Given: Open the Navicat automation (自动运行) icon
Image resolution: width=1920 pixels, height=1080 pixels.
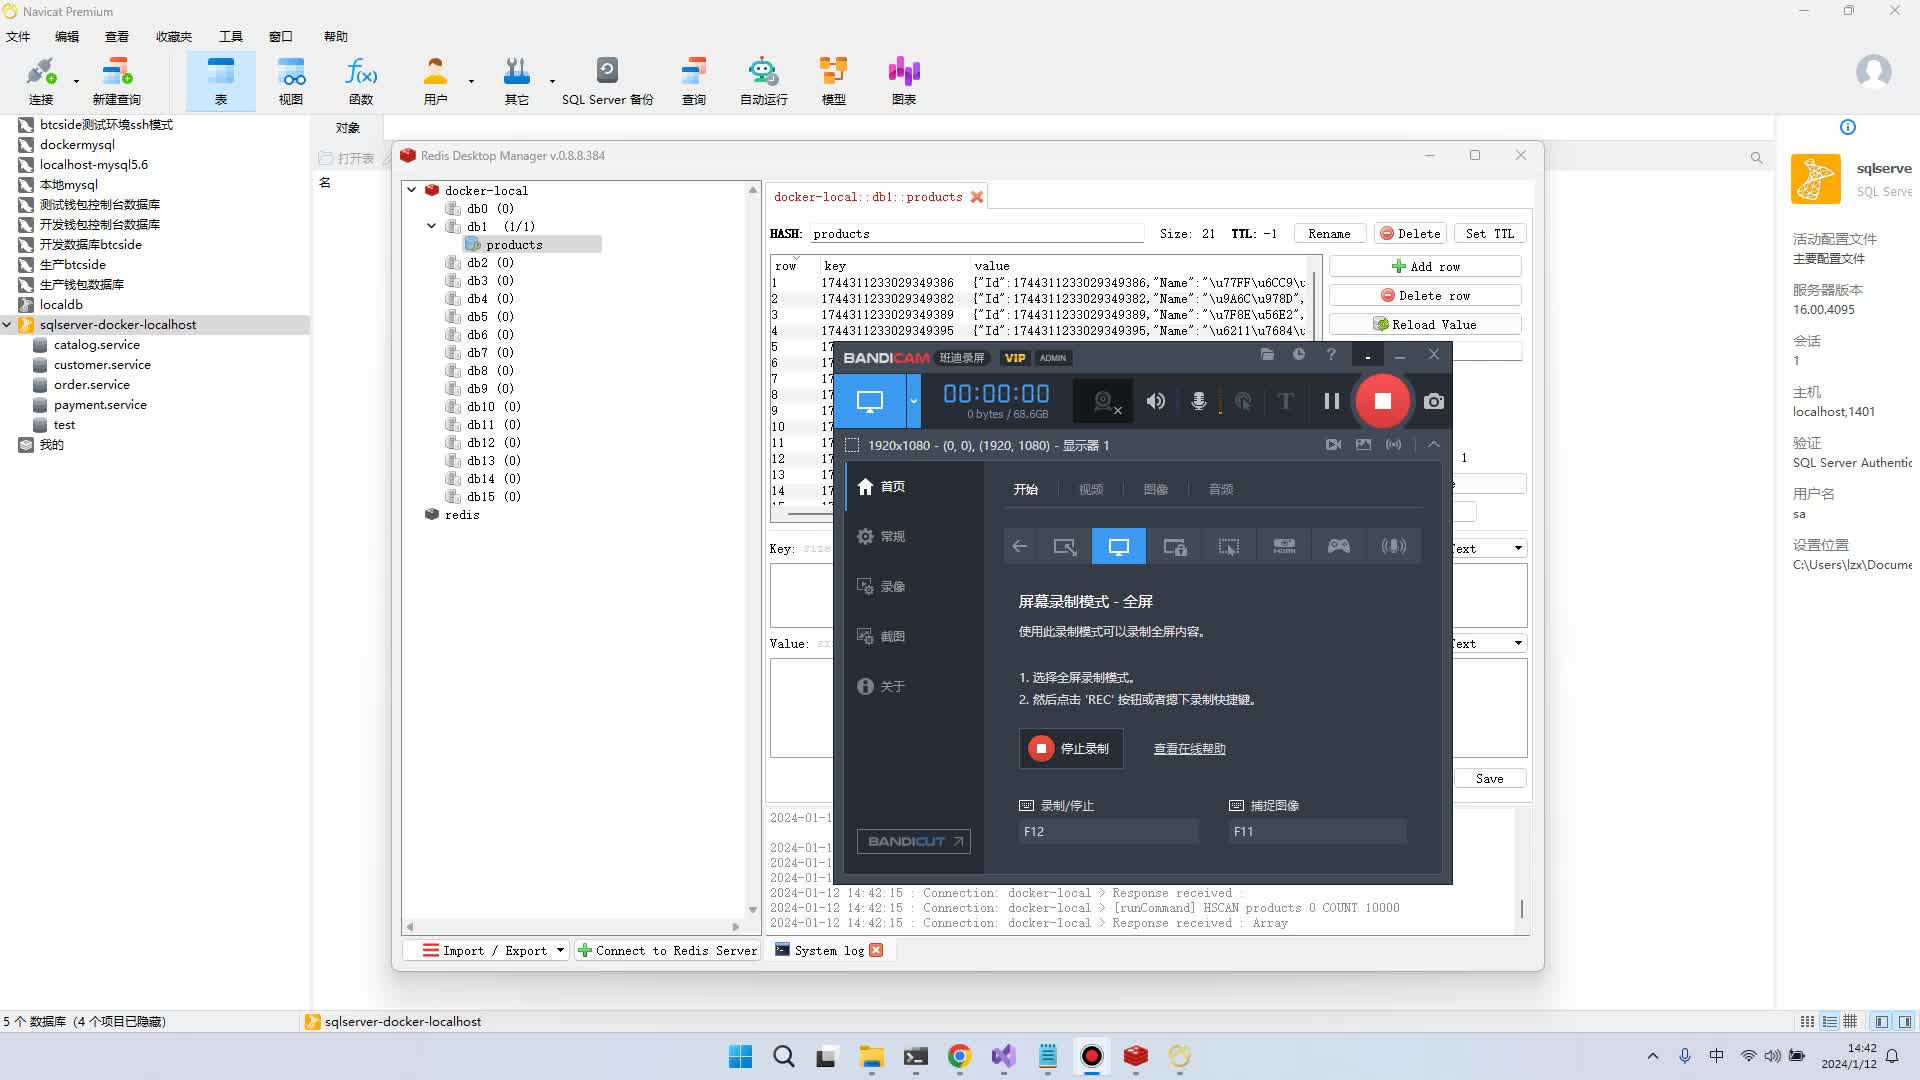Looking at the screenshot, I should pyautogui.click(x=763, y=80).
